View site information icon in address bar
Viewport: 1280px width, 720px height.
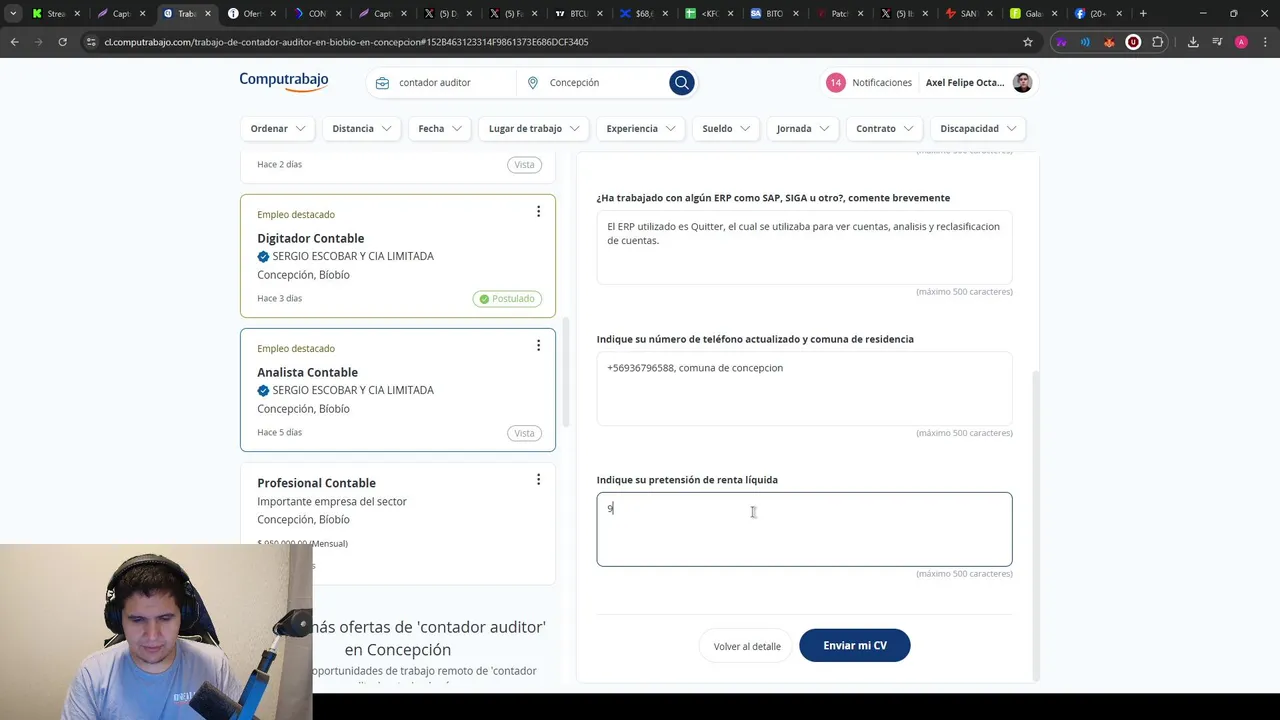[x=91, y=42]
